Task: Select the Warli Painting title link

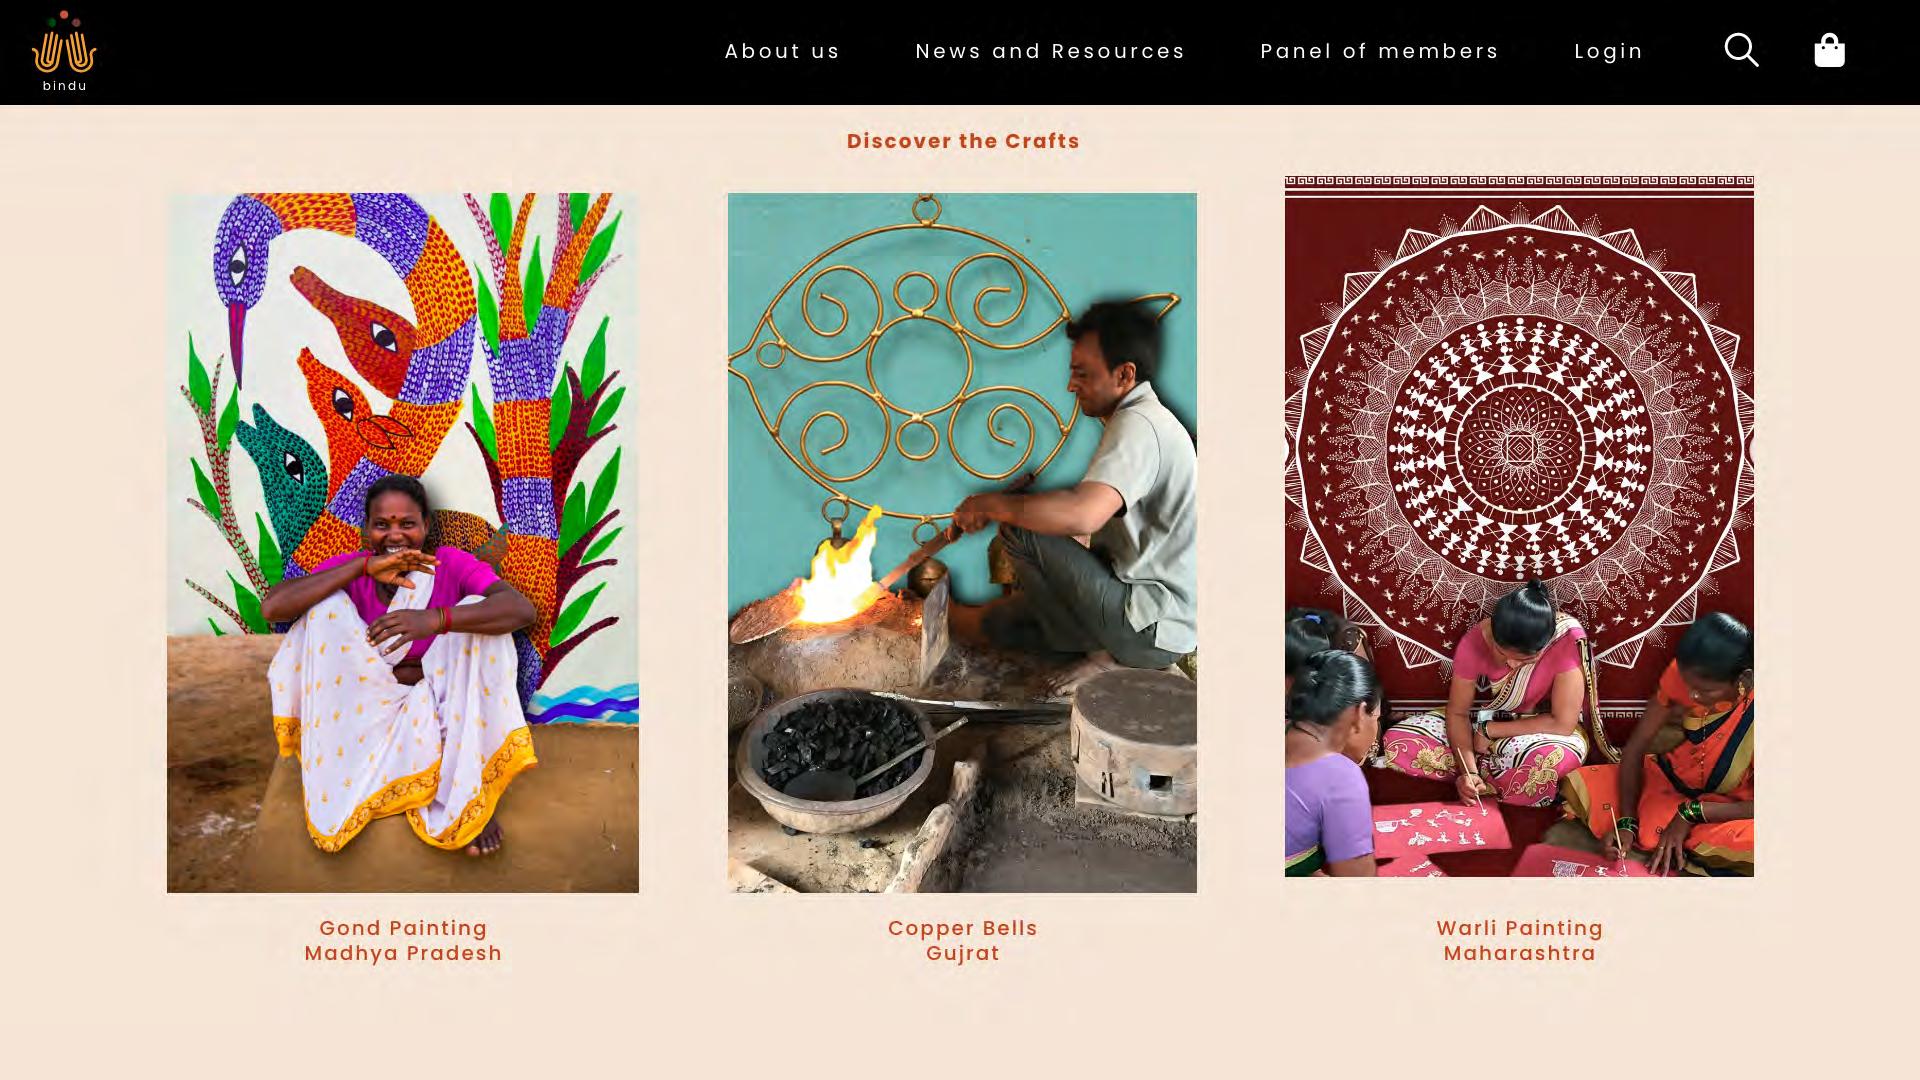Action: click(1520, 928)
